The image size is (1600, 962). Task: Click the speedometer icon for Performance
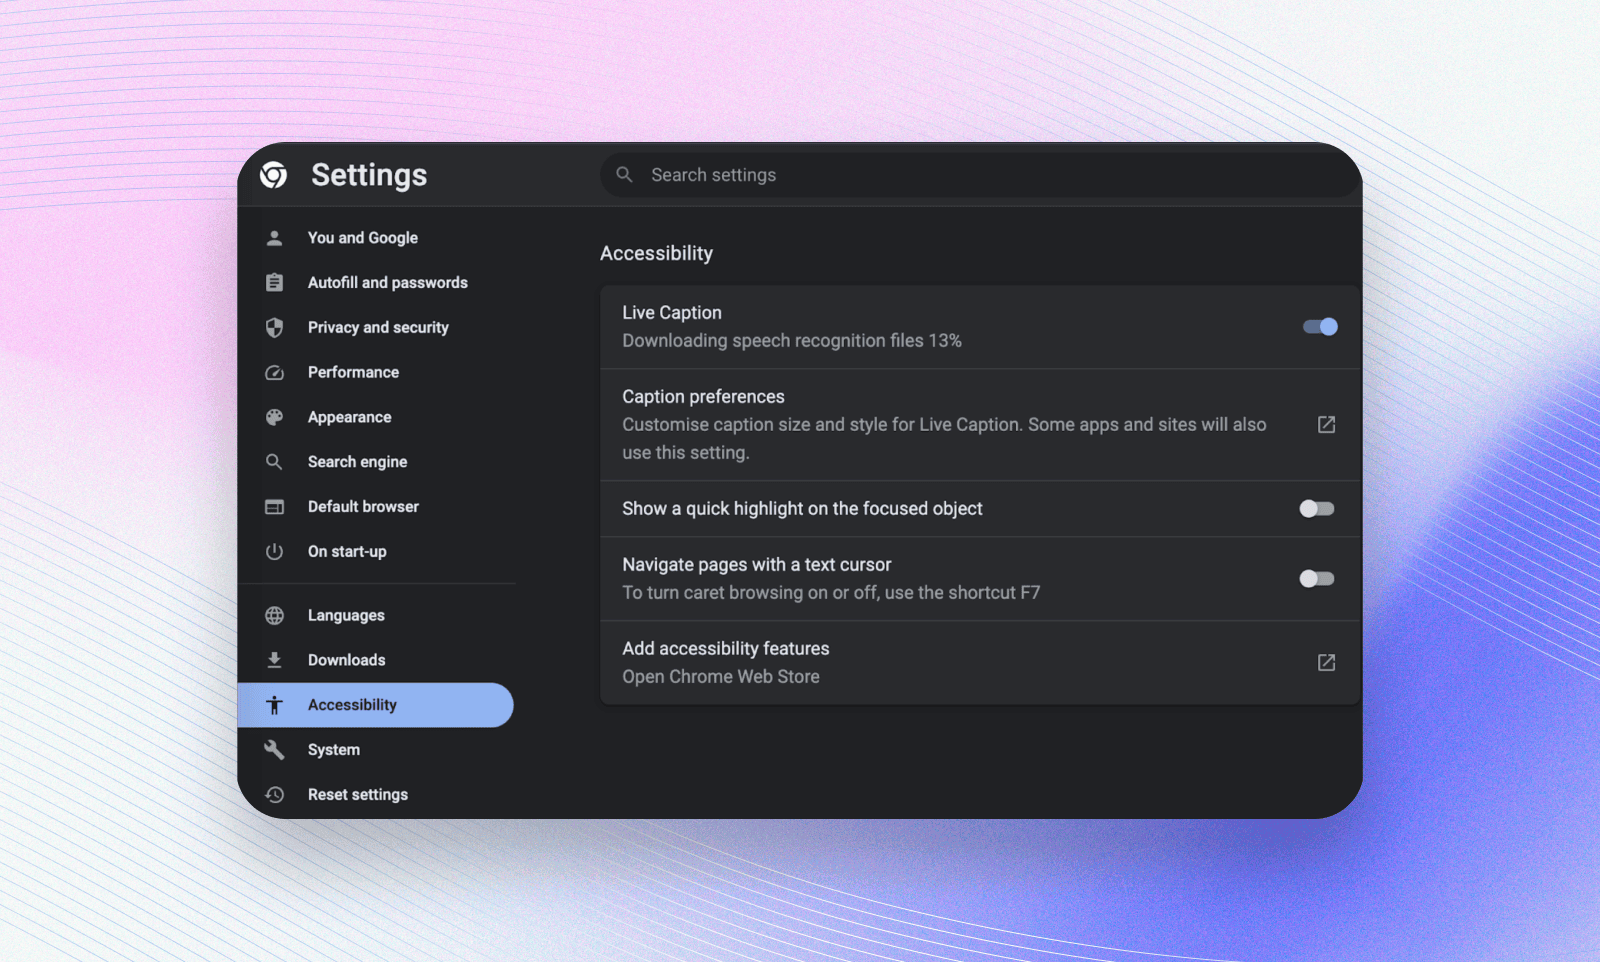(x=274, y=373)
